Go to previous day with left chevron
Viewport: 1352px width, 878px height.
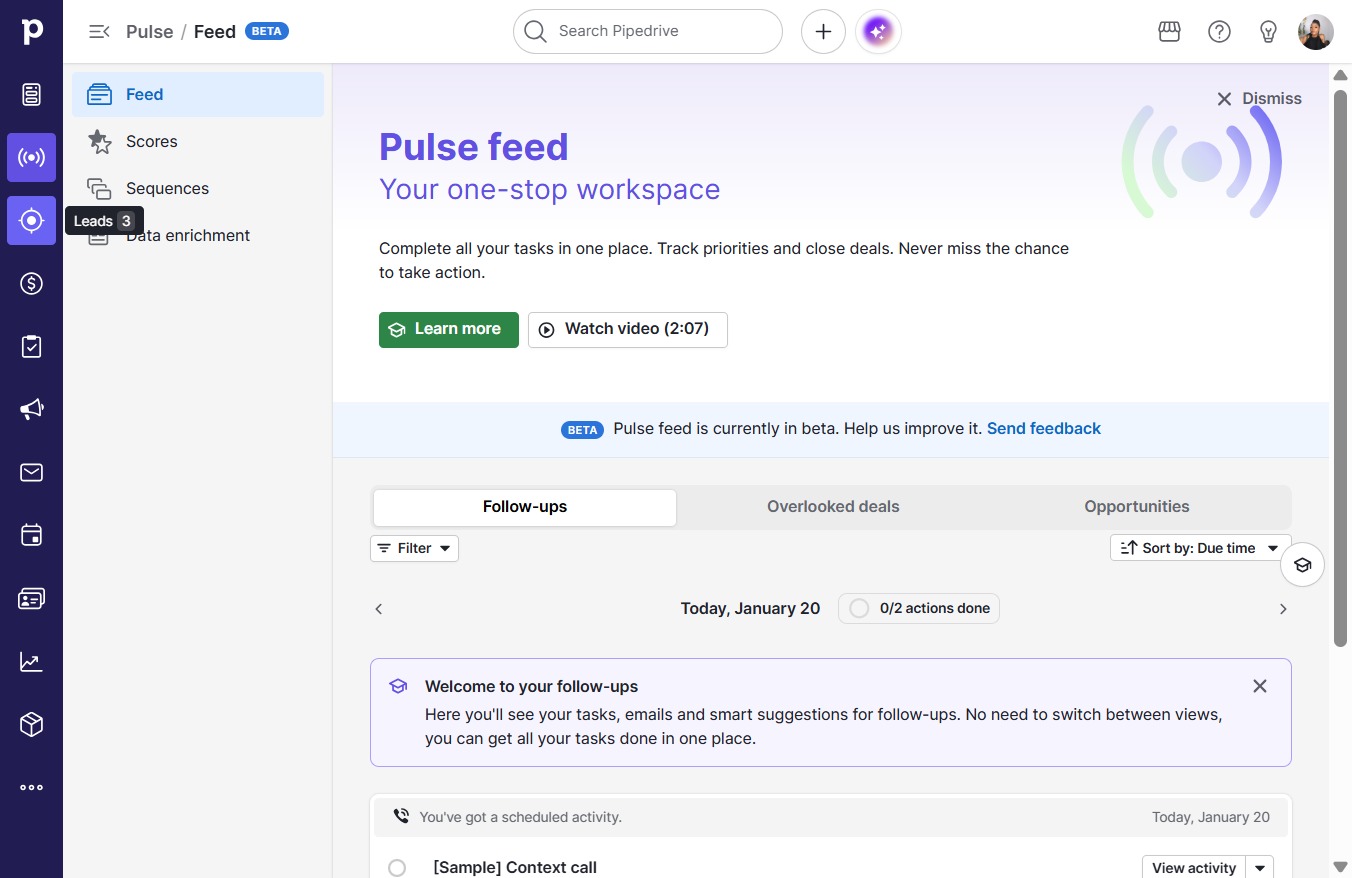(379, 609)
